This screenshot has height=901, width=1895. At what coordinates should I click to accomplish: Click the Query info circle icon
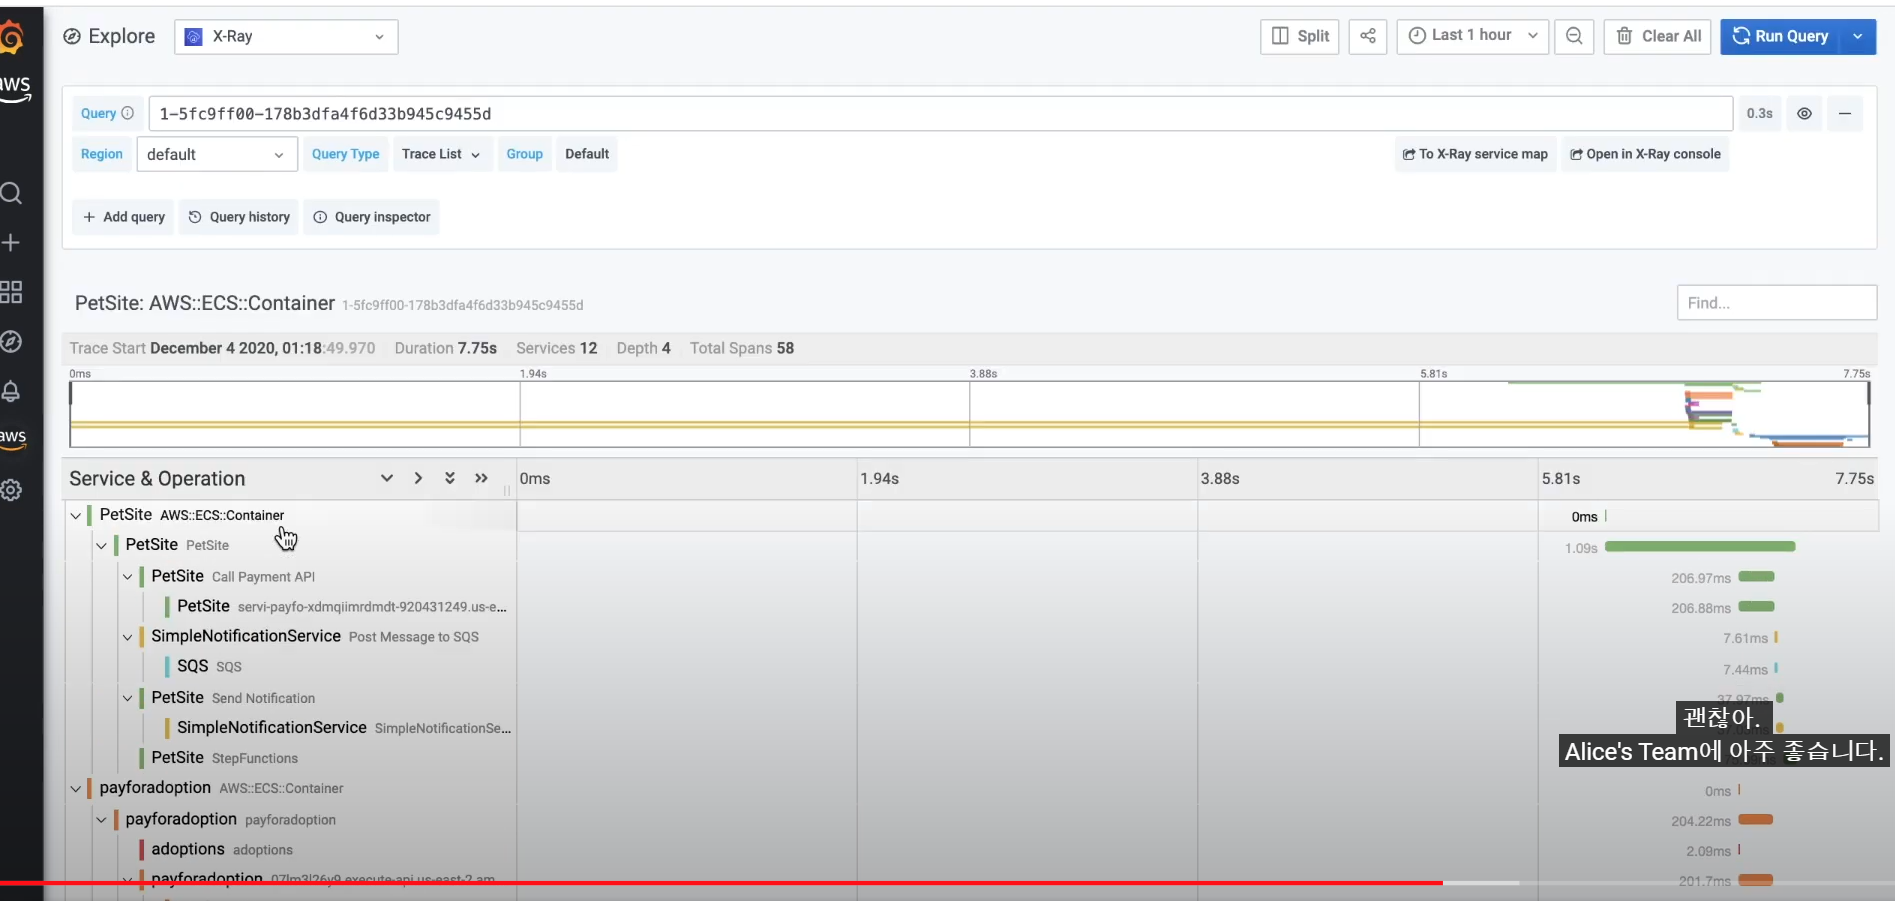tap(127, 113)
